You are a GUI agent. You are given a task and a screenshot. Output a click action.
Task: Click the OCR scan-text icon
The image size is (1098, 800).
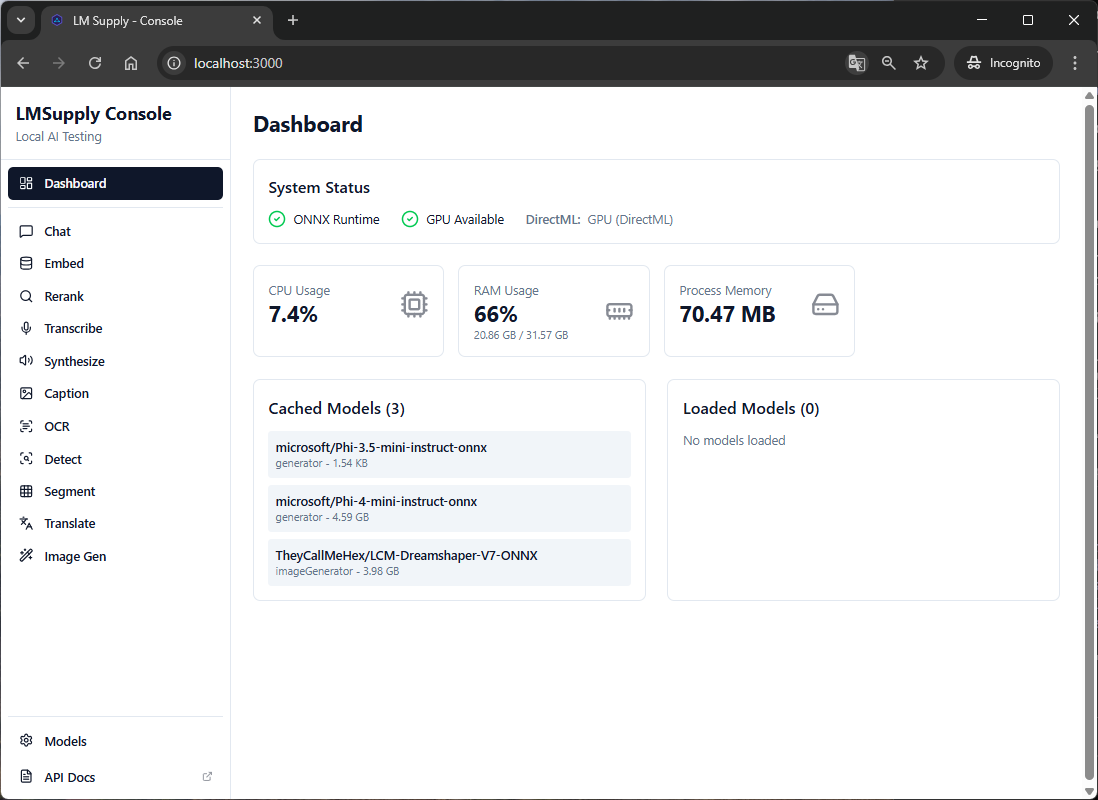(26, 427)
